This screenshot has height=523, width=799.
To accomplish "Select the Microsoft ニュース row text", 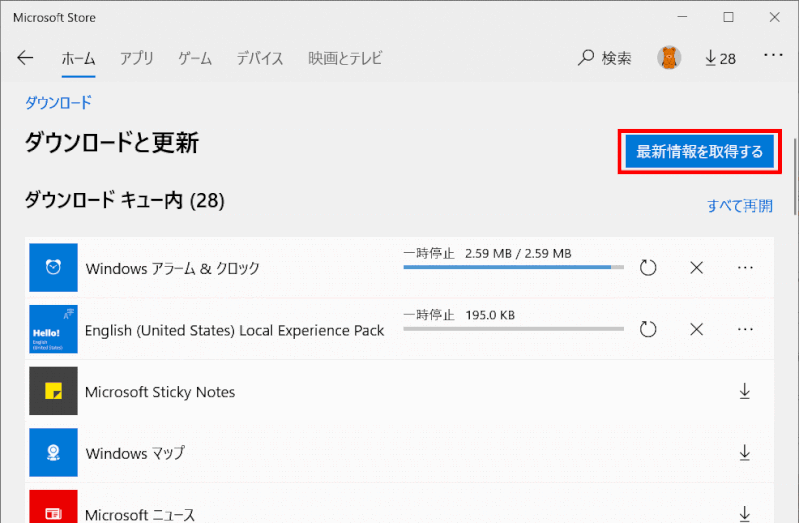I will pos(140,514).
